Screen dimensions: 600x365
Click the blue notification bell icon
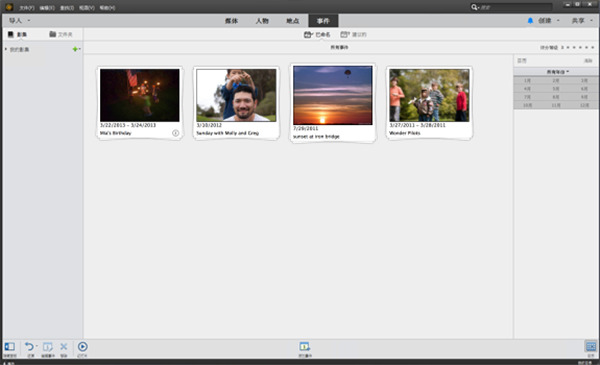point(530,21)
